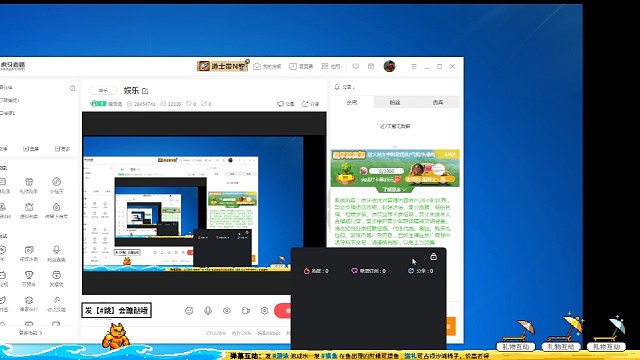640x360 pixels.
Task: Click the 发【#跳】 caption box
Action: point(117,310)
